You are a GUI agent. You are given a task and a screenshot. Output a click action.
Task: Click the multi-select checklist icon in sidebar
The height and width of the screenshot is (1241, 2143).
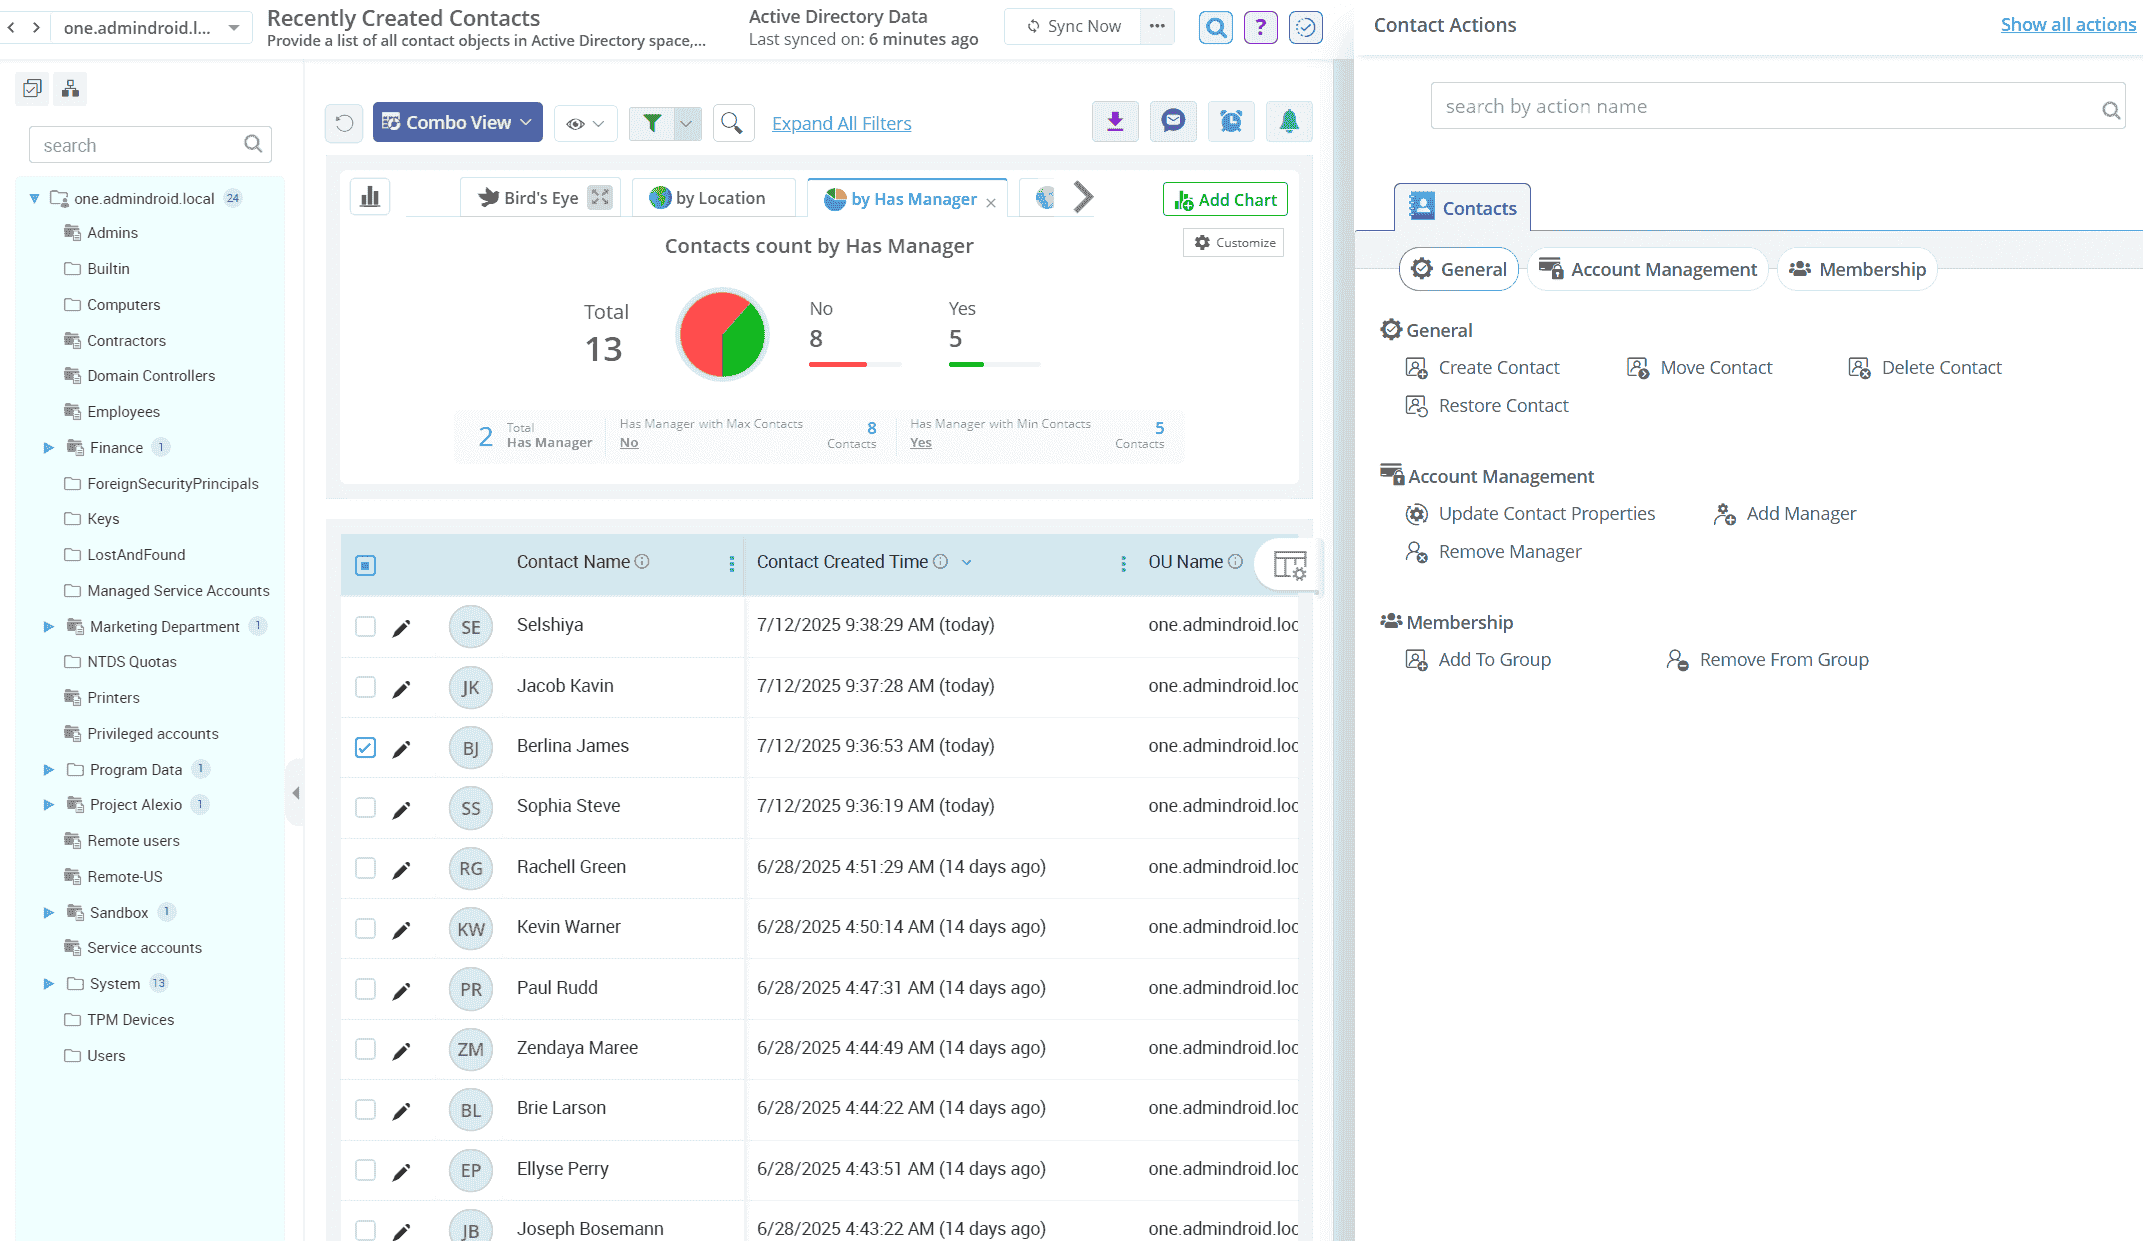pyautogui.click(x=31, y=88)
